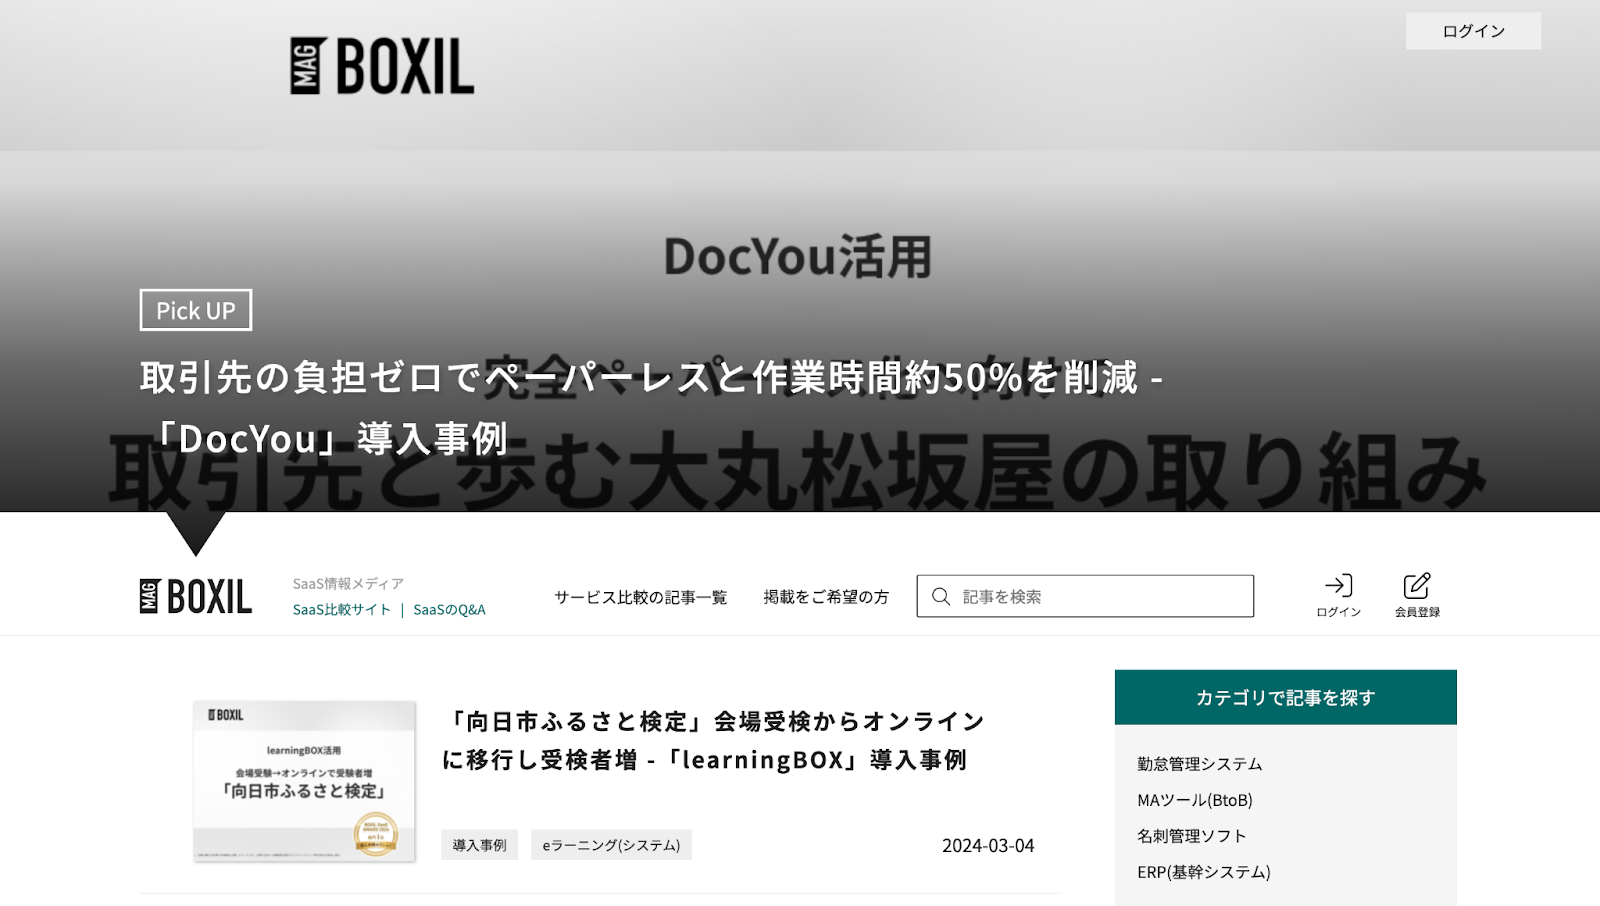
Task: Click the login arrow icon in the navigation bar
Action: click(1338, 586)
